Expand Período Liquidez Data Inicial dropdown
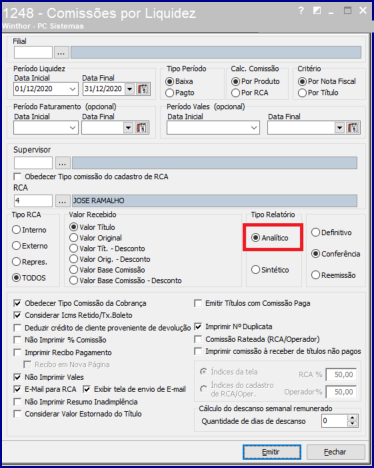Image resolution: width=374 pixels, height=468 pixels. [x=72, y=89]
